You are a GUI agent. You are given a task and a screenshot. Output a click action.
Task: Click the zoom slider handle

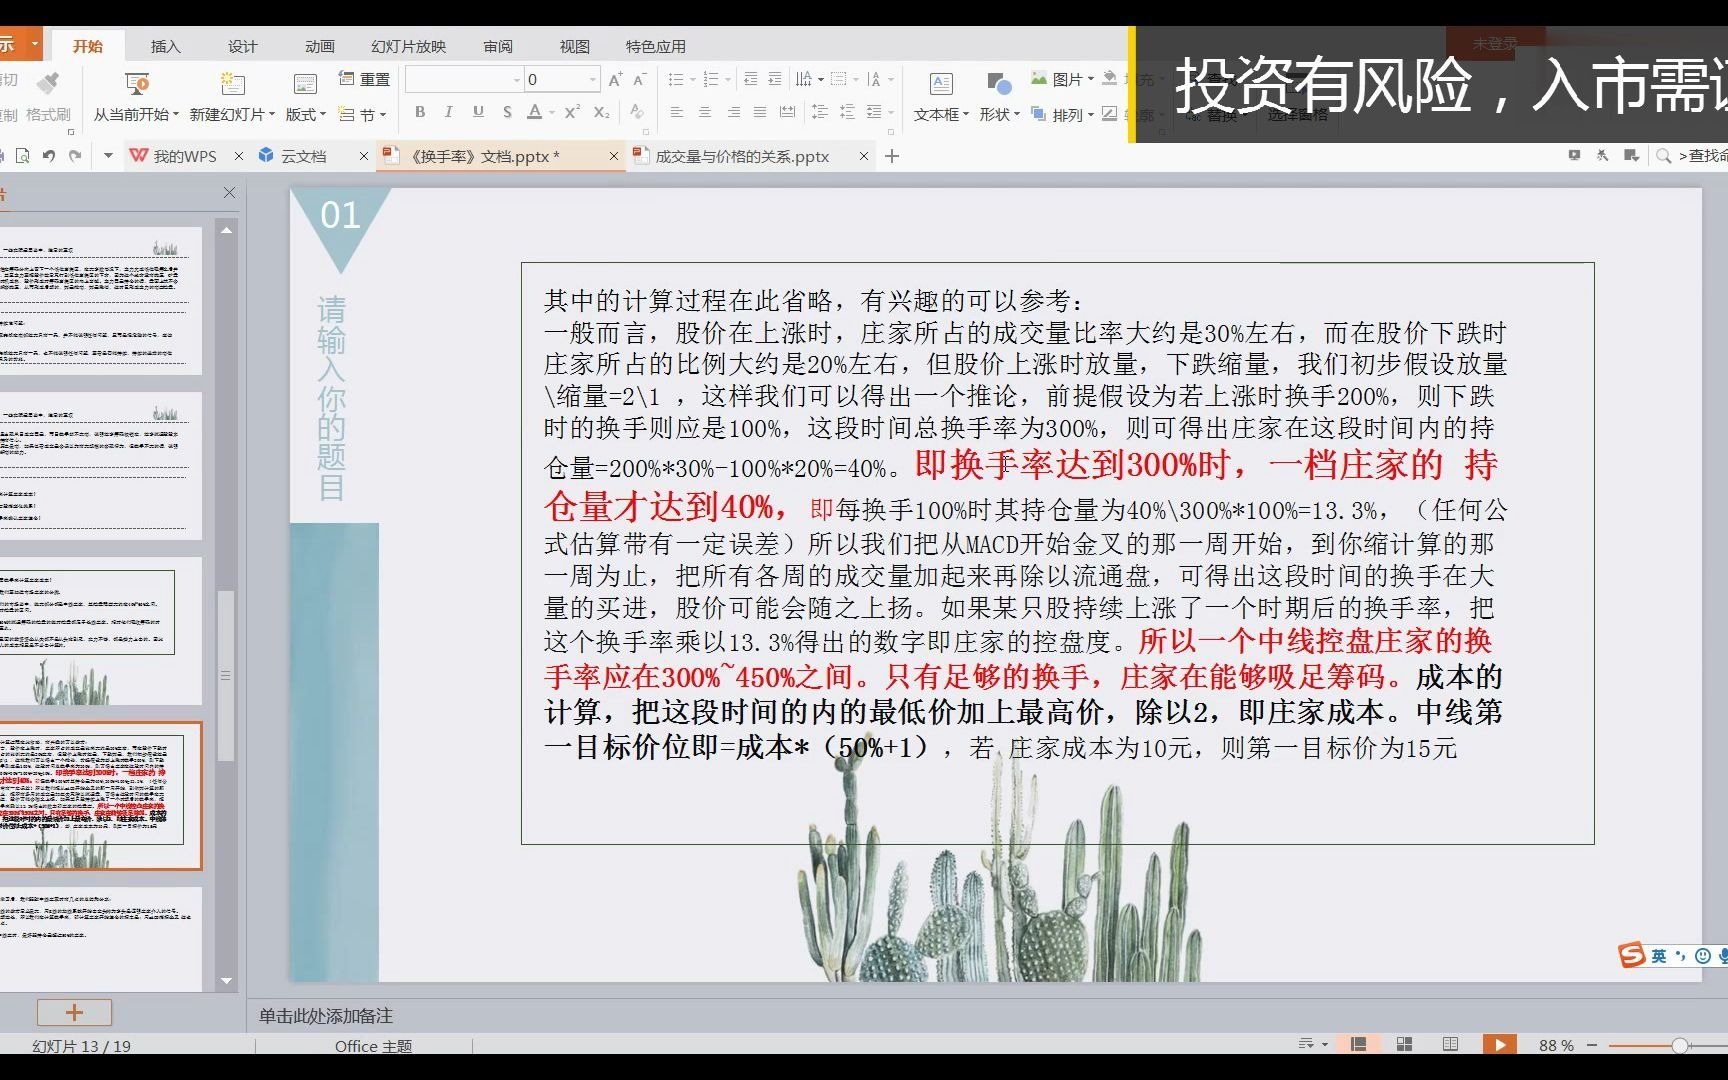pos(1680,1045)
